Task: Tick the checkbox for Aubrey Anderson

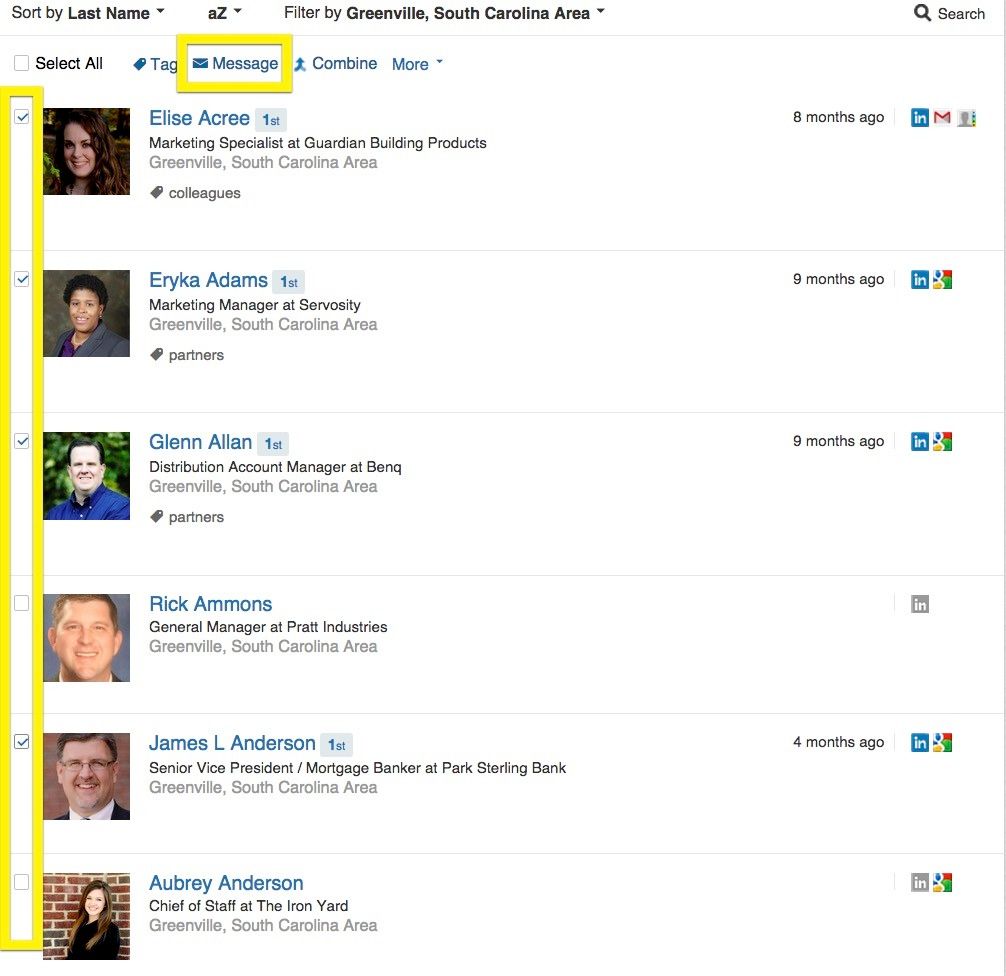Action: tap(22, 882)
